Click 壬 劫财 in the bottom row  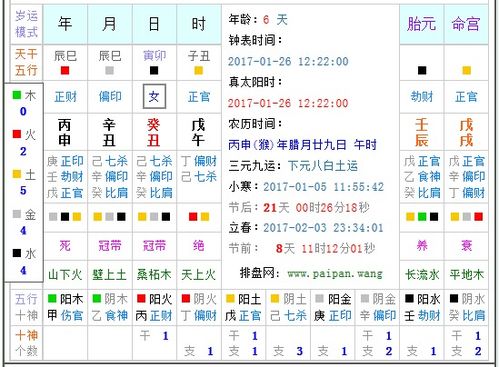click(x=422, y=315)
